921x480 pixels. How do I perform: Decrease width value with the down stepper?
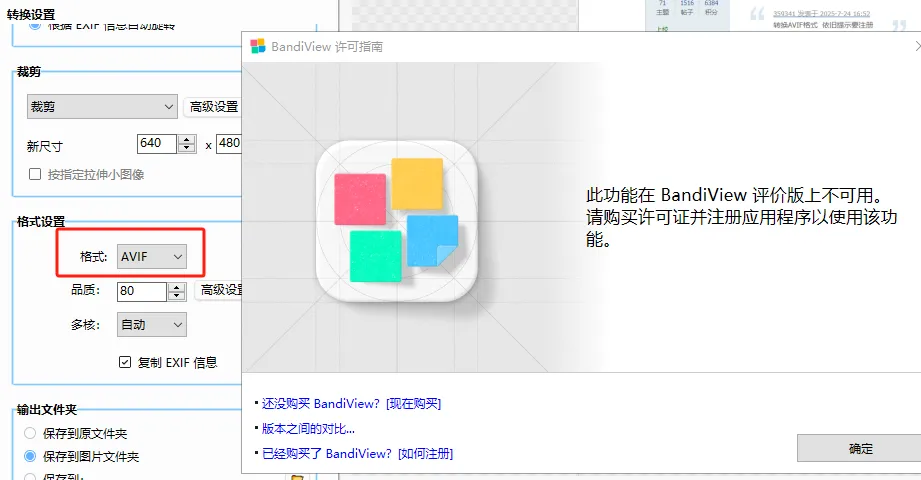tap(187, 148)
